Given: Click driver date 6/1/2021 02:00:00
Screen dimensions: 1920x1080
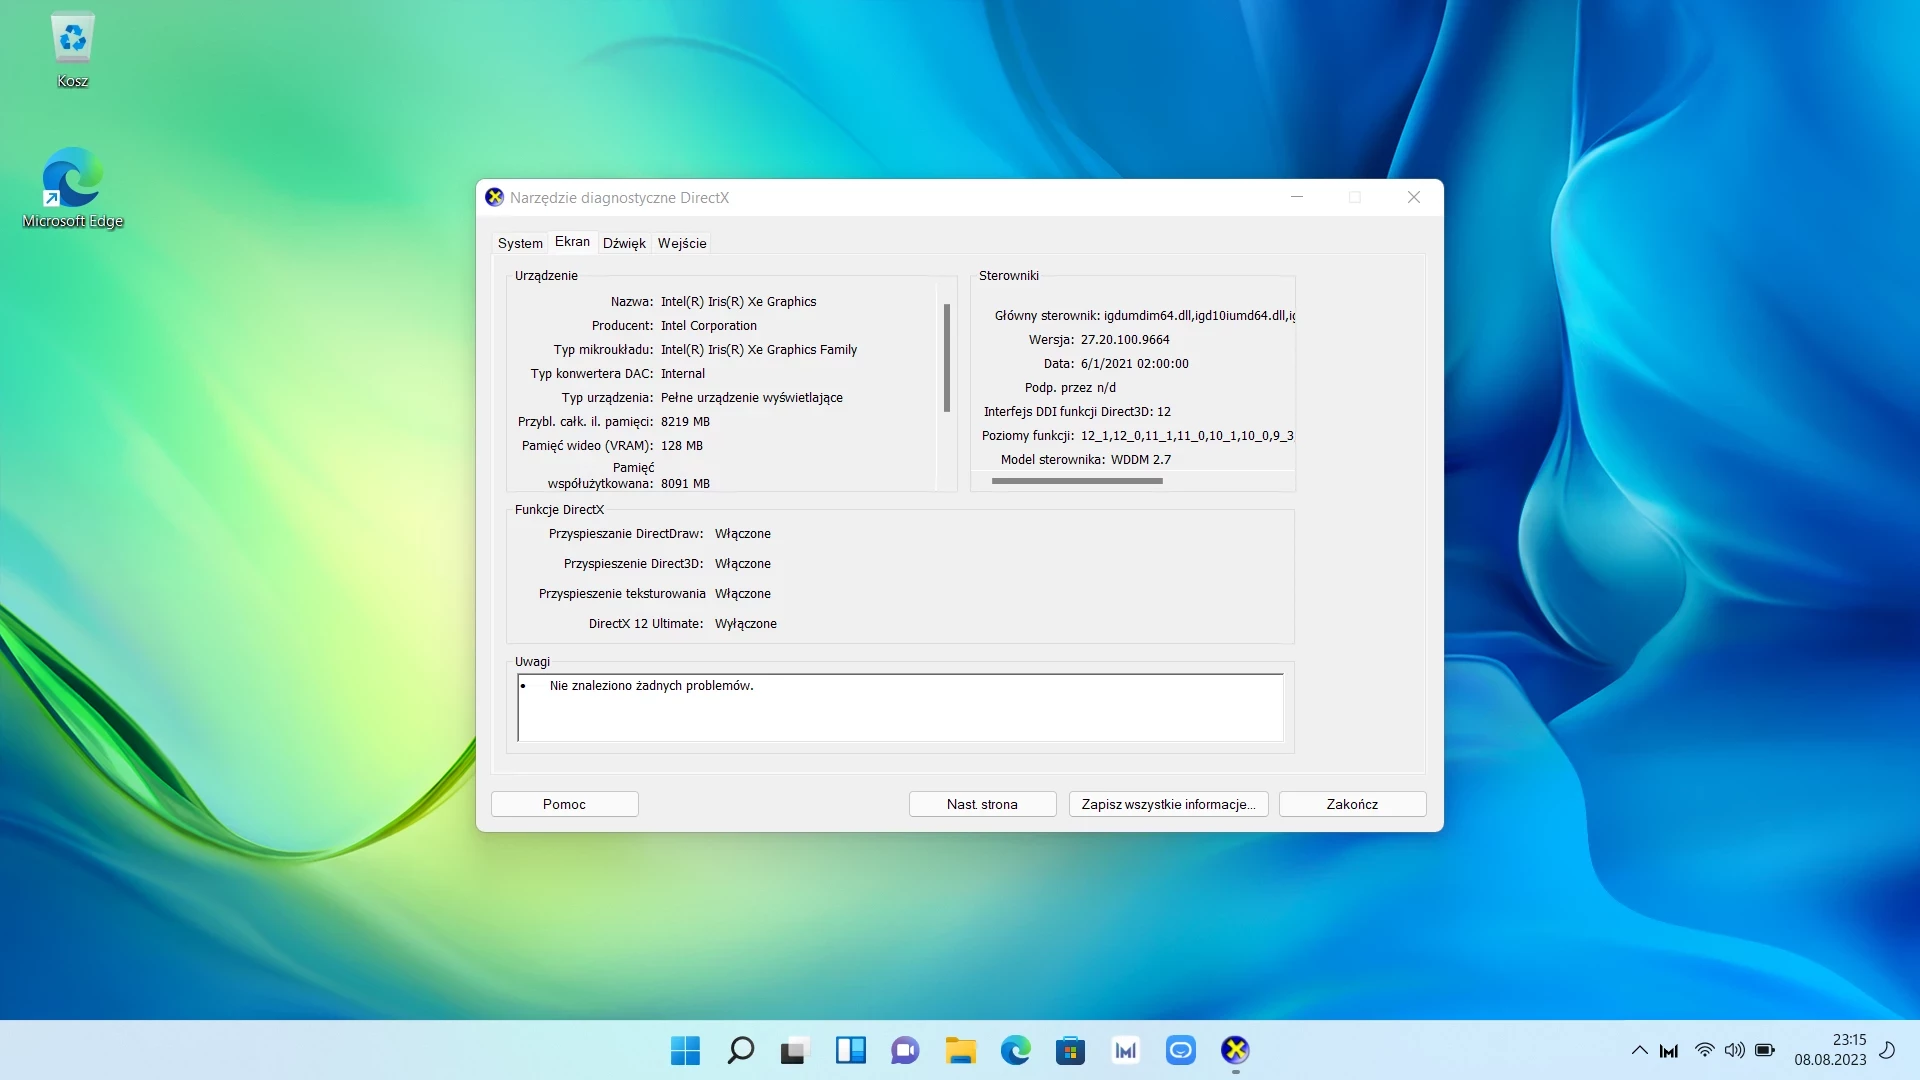Looking at the screenshot, I should pyautogui.click(x=1134, y=364).
